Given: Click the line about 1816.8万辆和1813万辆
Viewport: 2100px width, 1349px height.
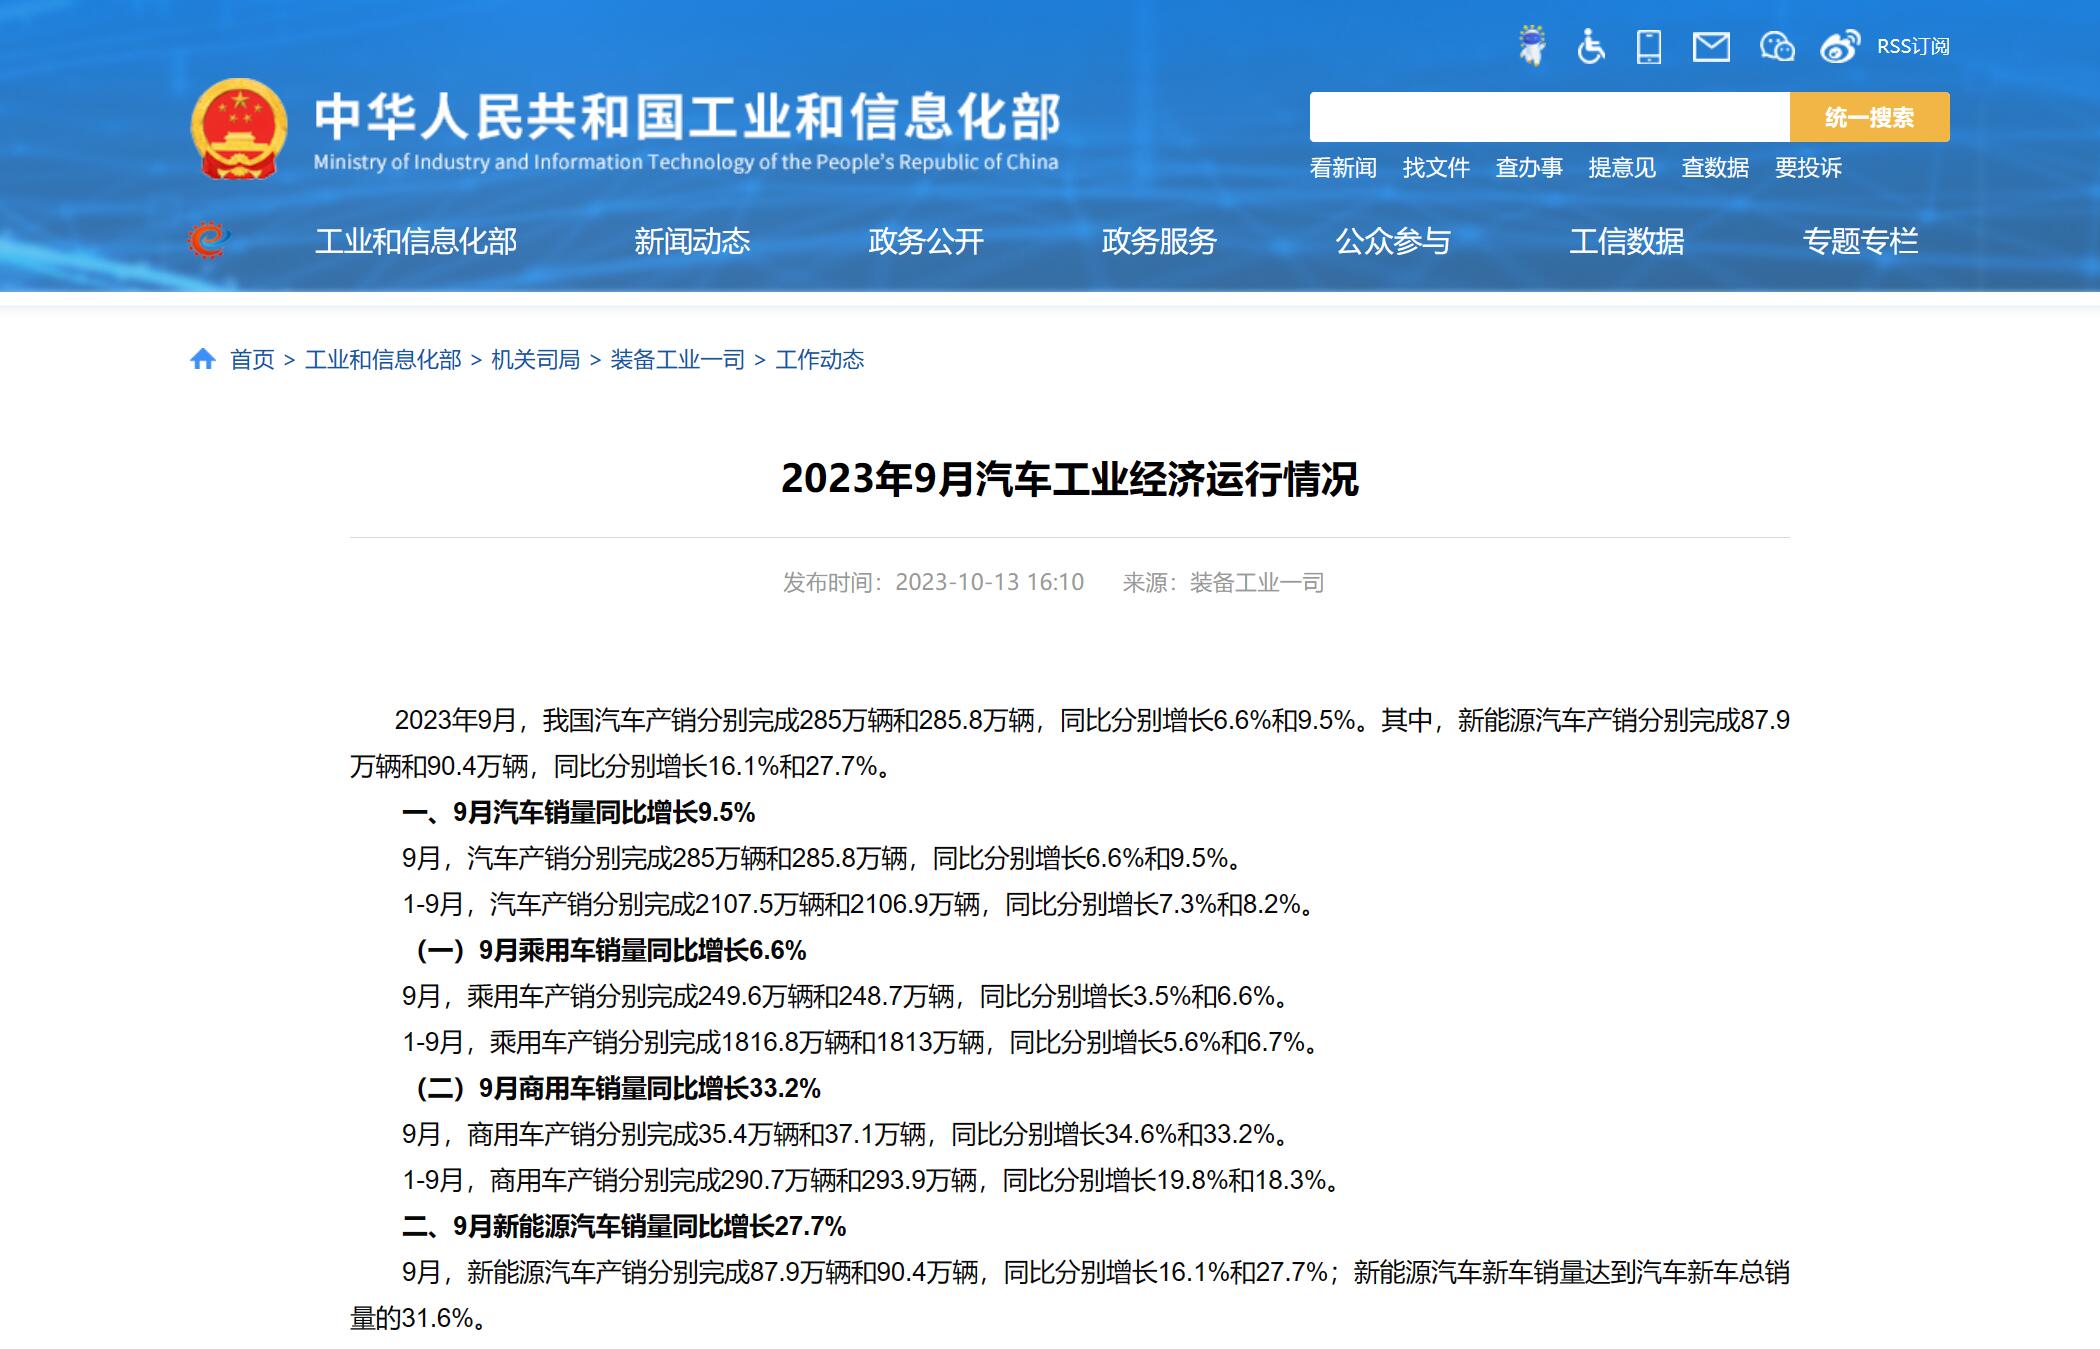Looking at the screenshot, I should click(863, 1042).
